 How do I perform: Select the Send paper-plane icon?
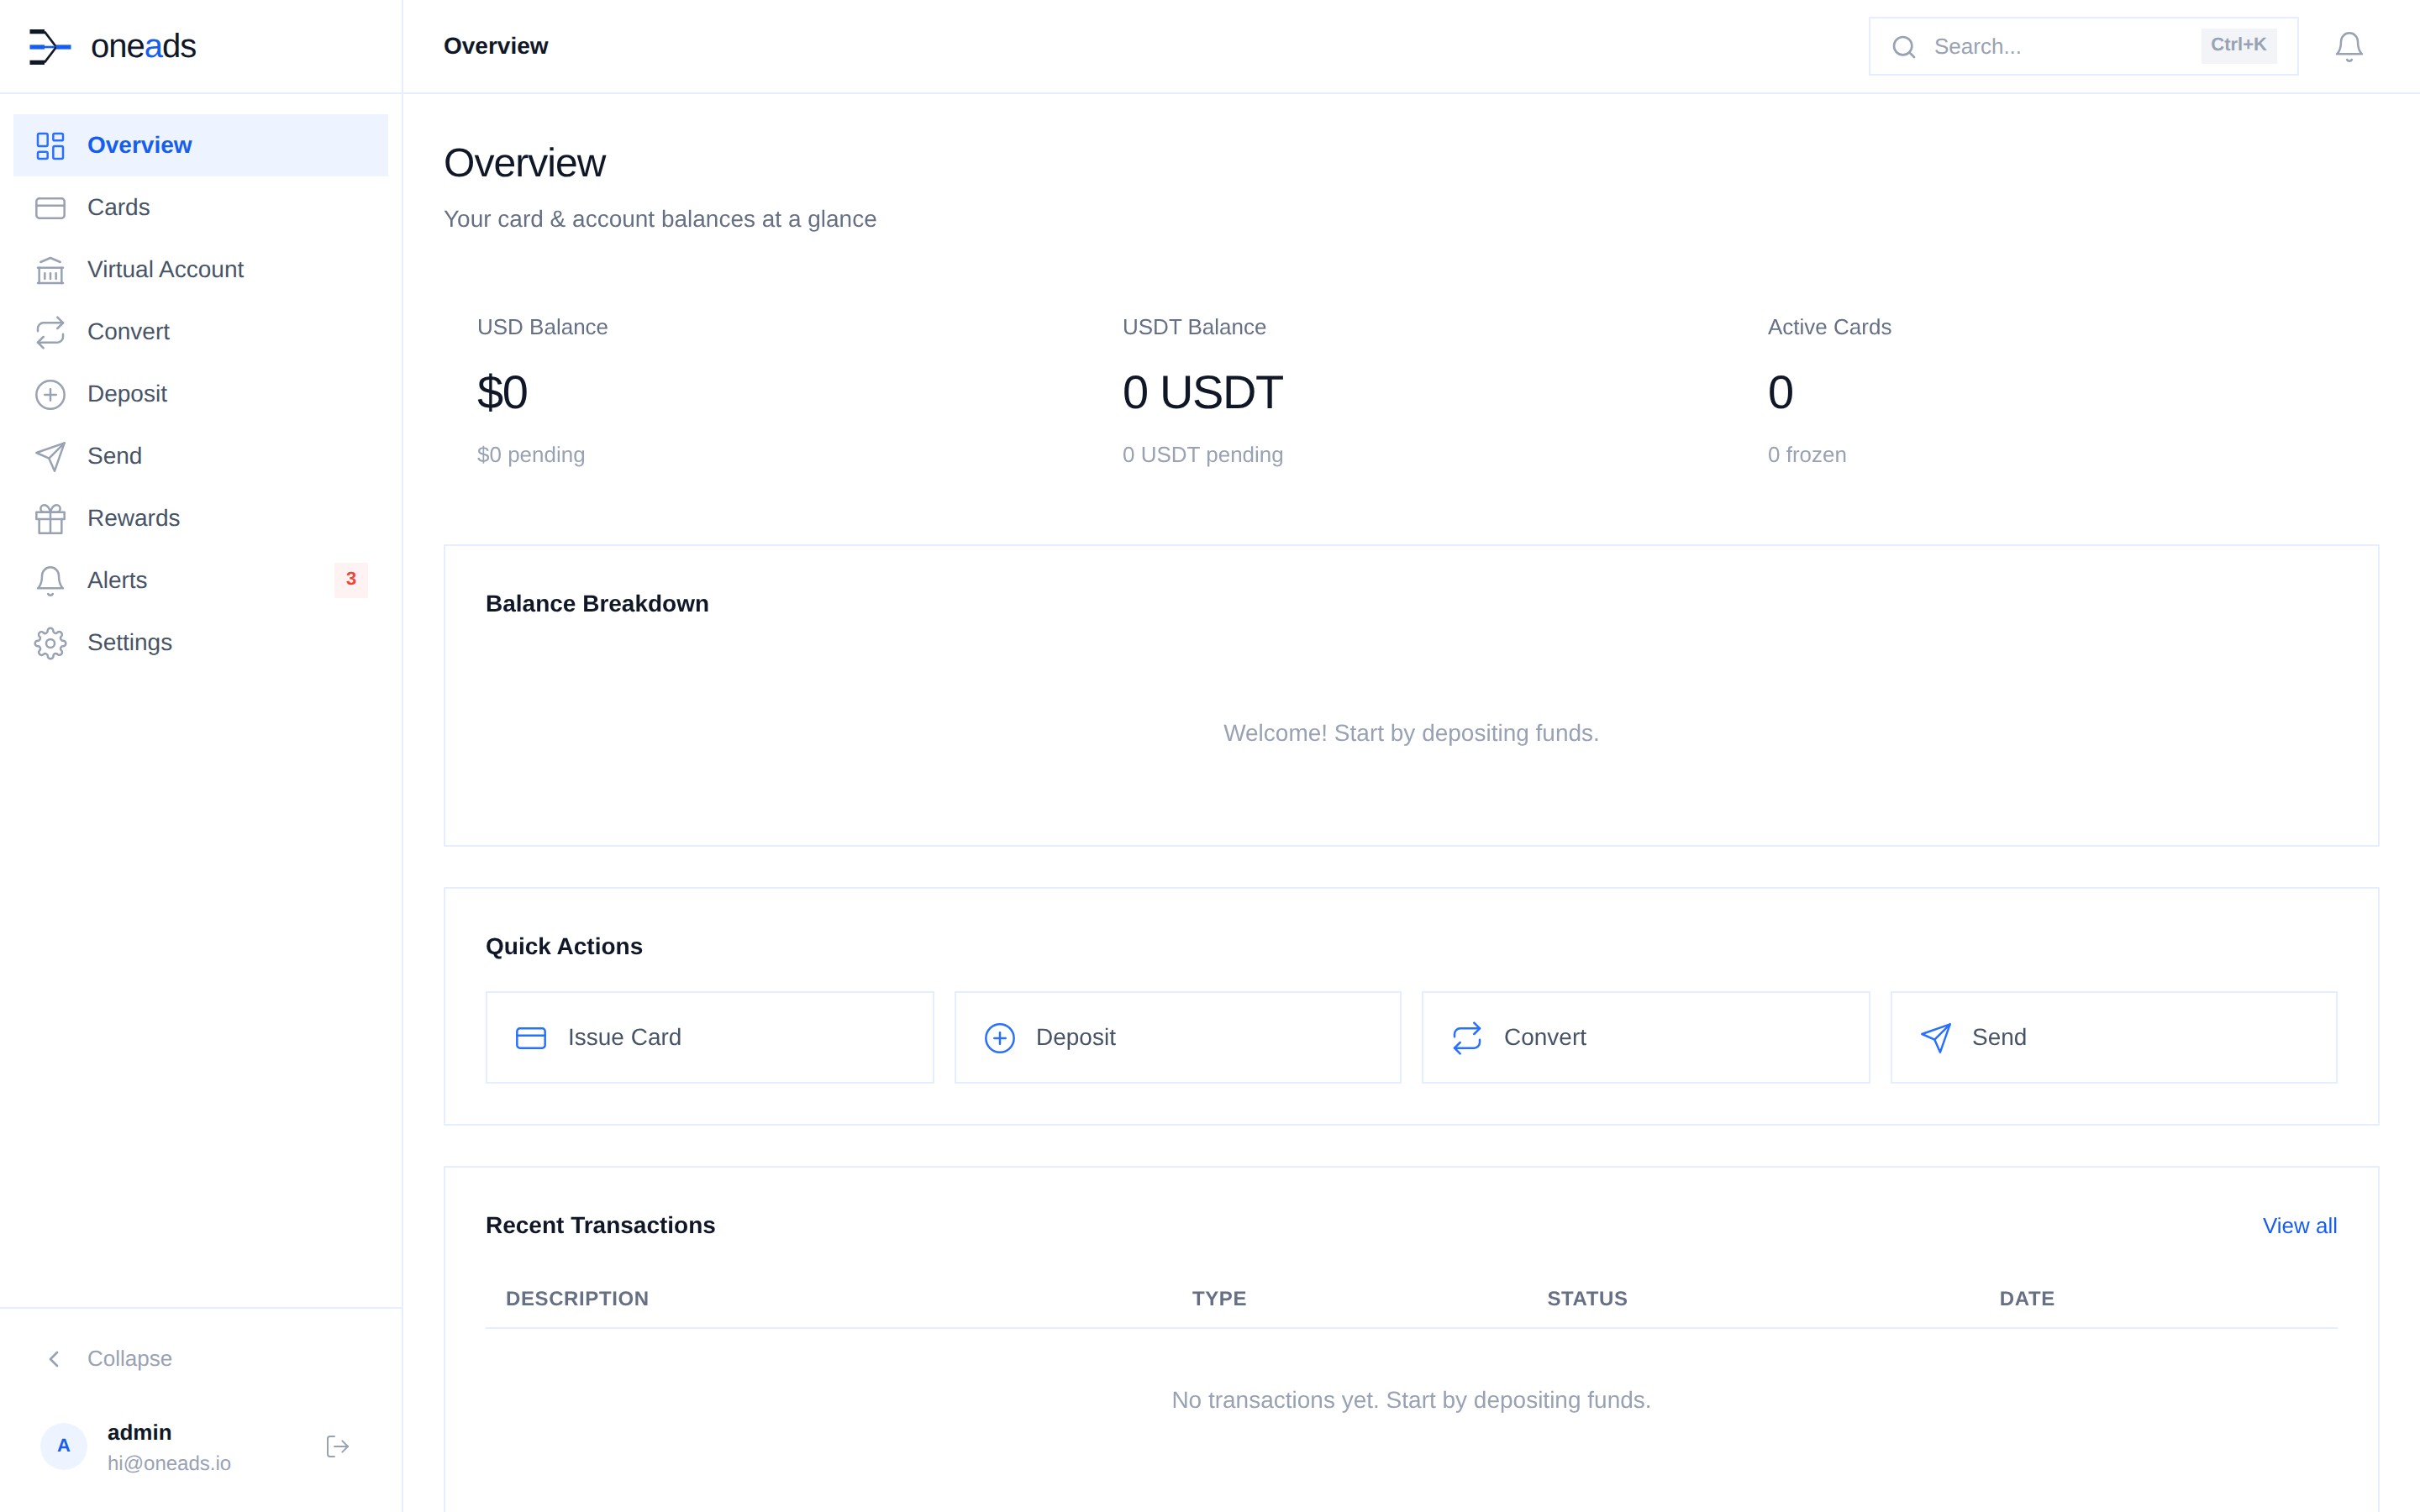click(x=50, y=456)
